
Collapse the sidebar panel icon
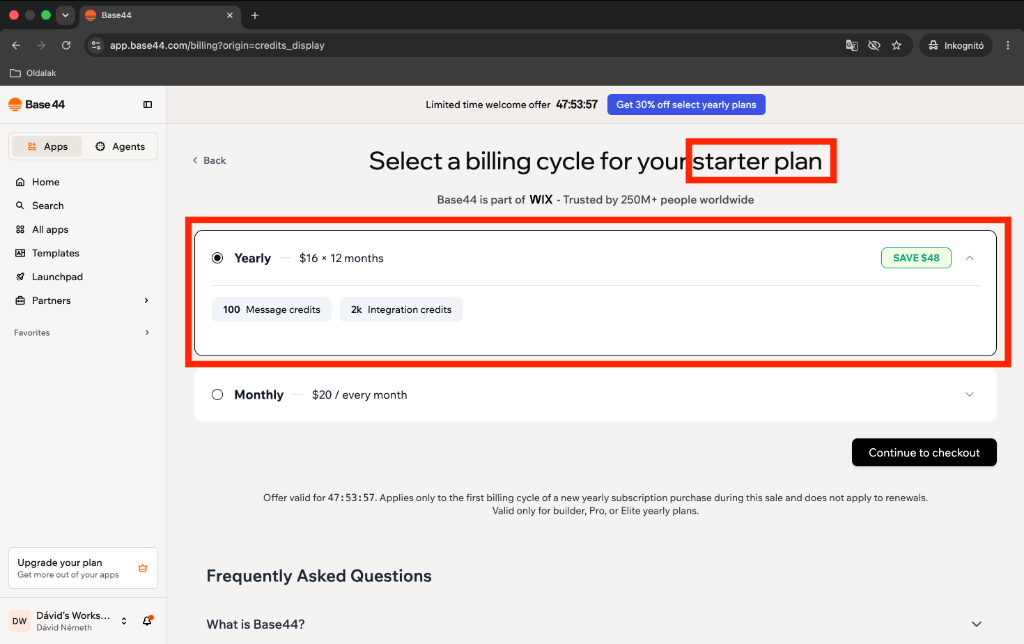[x=148, y=105]
